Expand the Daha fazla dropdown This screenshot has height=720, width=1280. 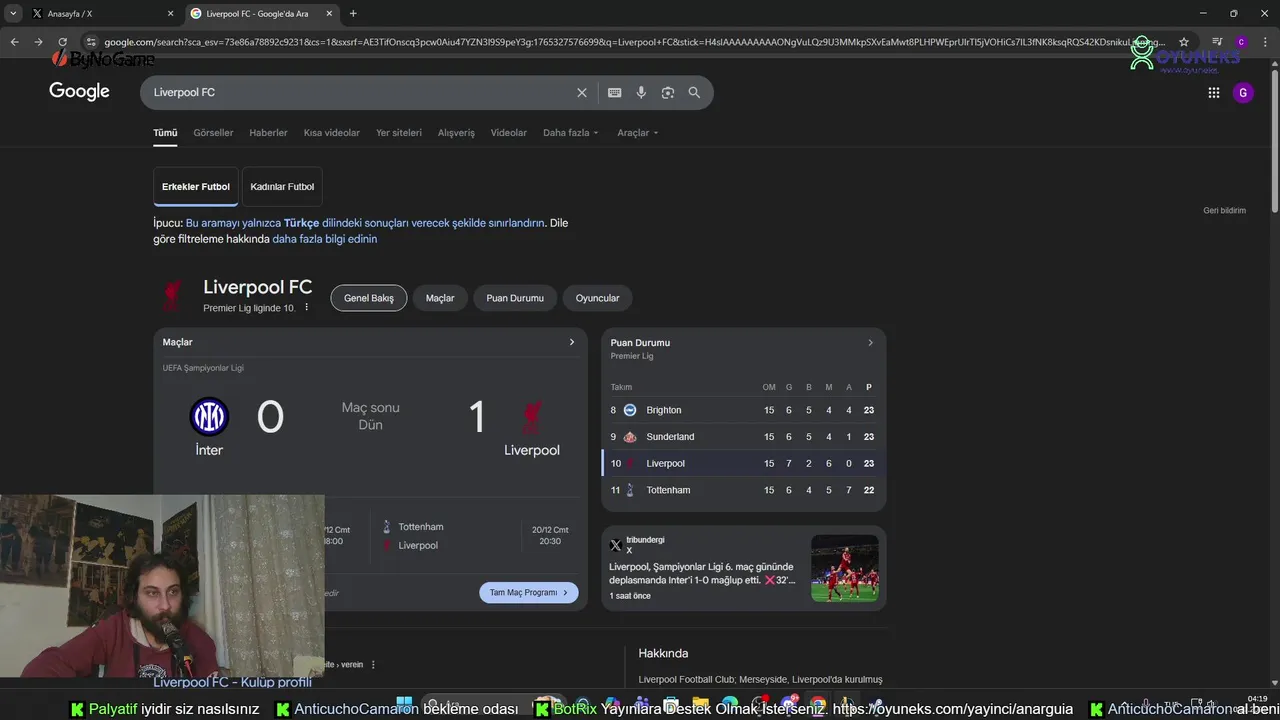pos(571,133)
